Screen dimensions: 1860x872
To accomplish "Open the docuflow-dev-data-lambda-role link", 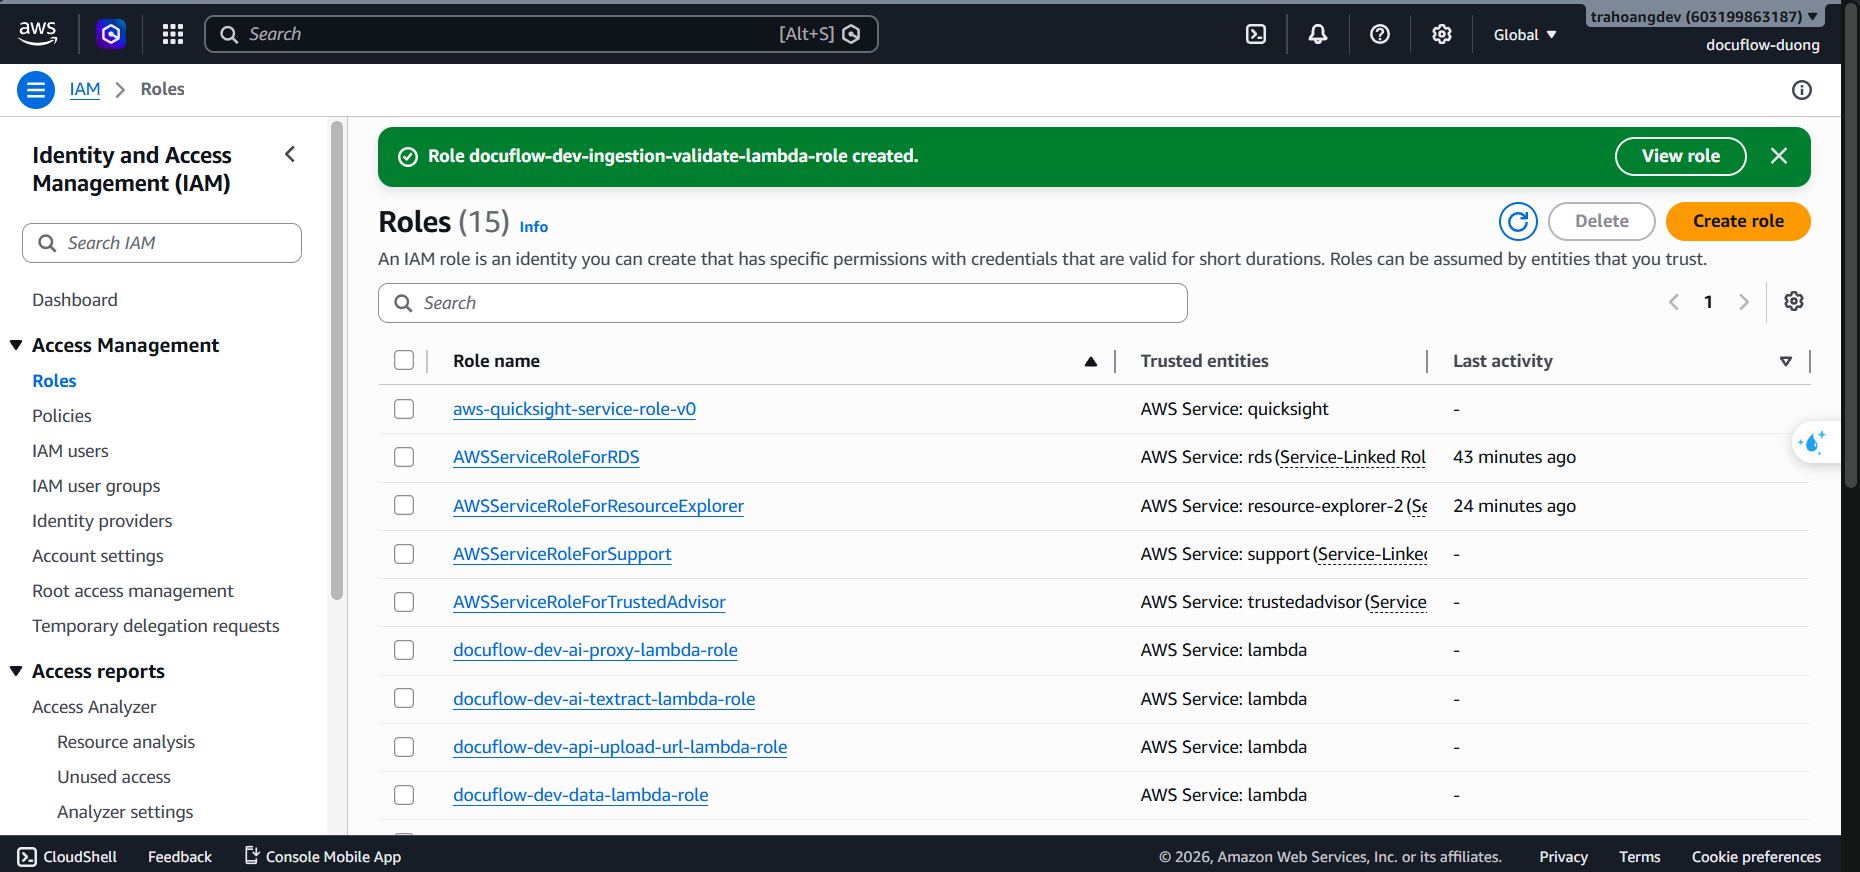I will 581,795.
